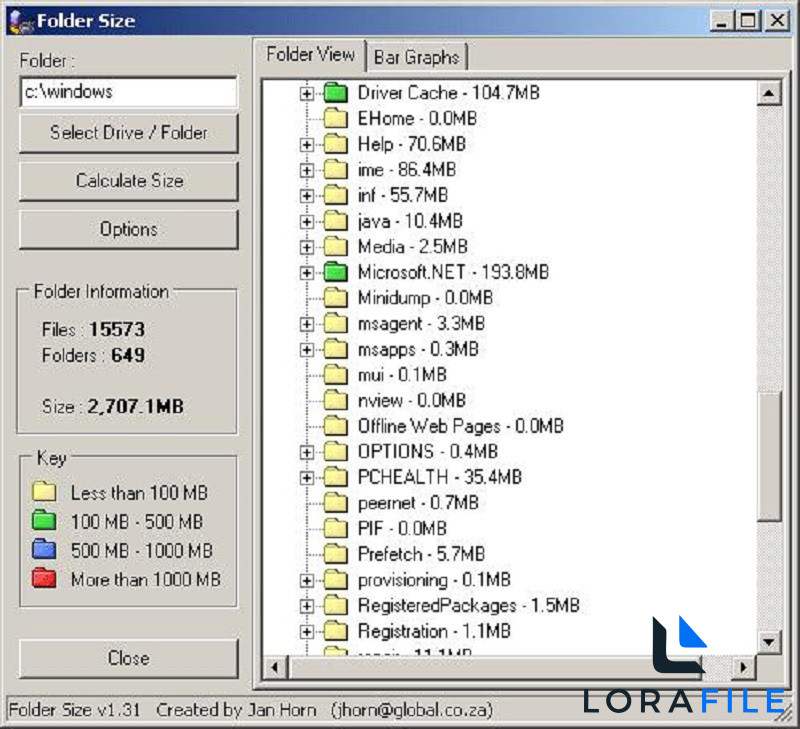Click the vertical scrollbar thumb
This screenshot has height=729, width=800.
769,456
